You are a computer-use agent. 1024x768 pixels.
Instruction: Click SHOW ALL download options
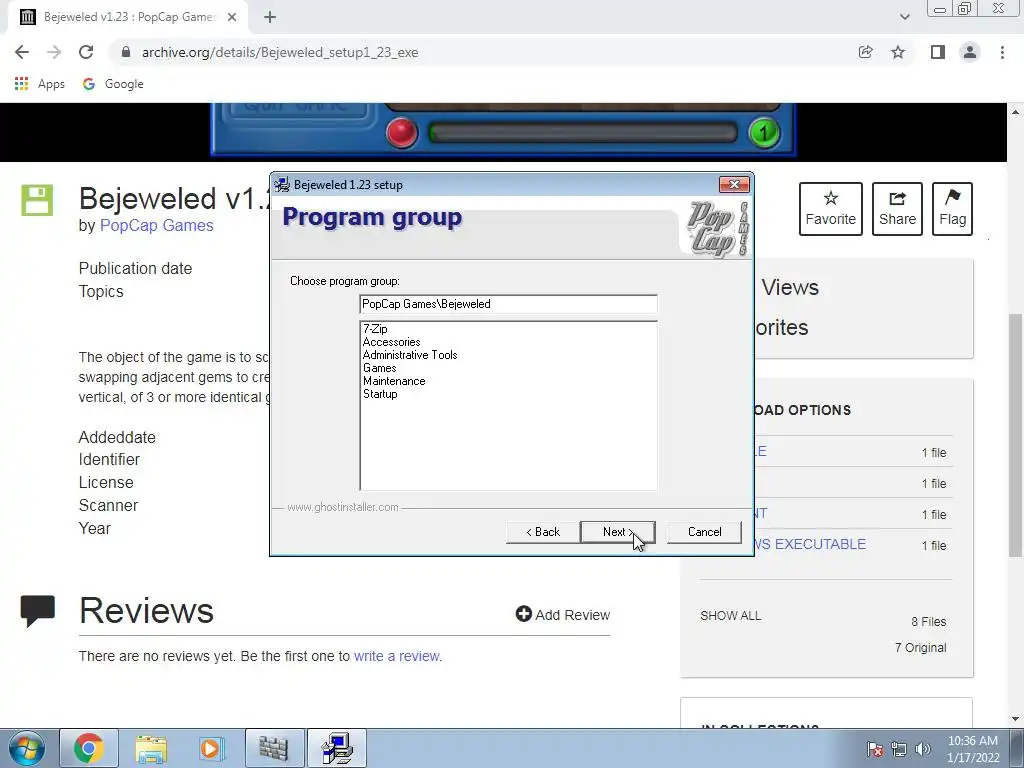click(730, 615)
